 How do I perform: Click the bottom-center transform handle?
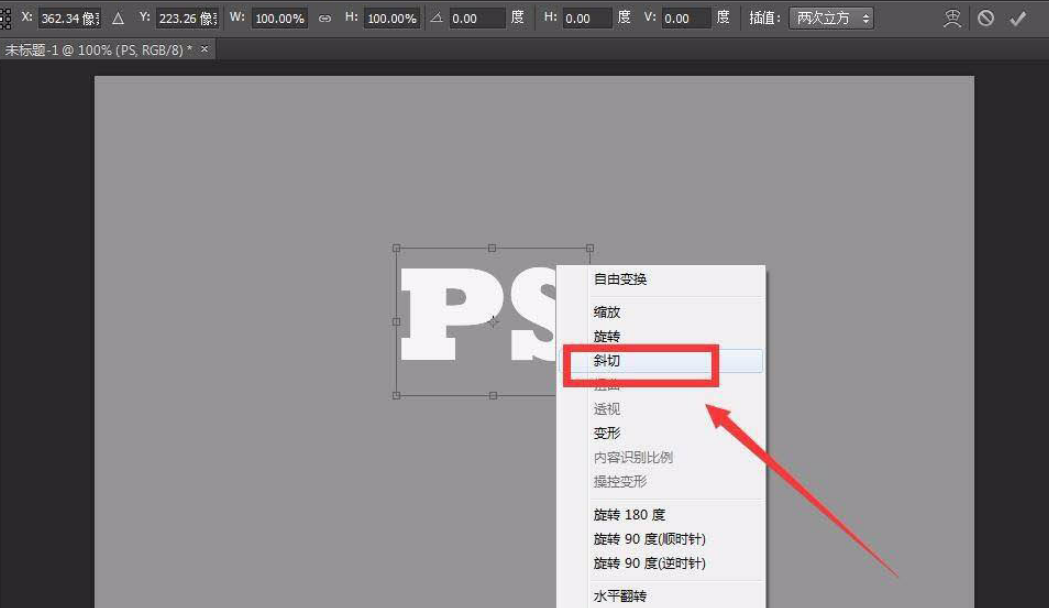[x=493, y=395]
